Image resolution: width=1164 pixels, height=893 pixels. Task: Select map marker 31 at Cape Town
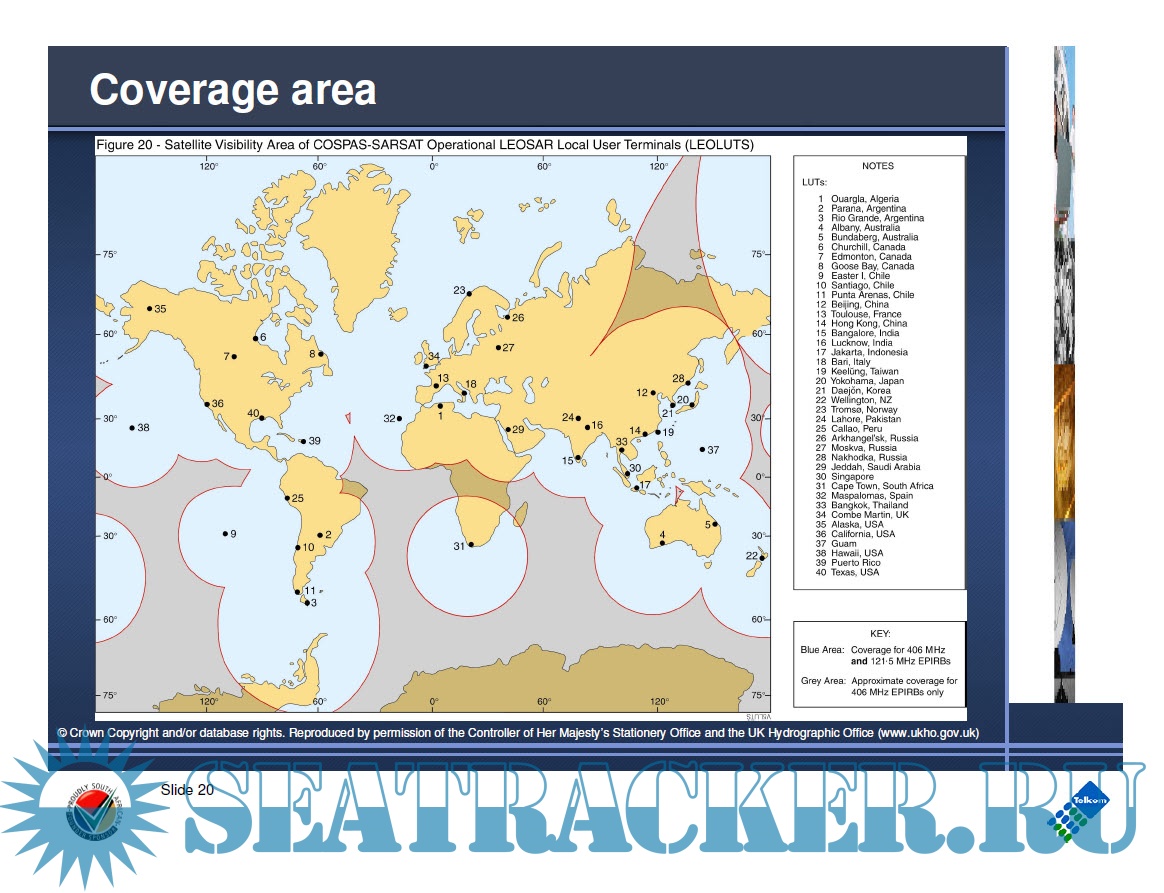coord(471,544)
